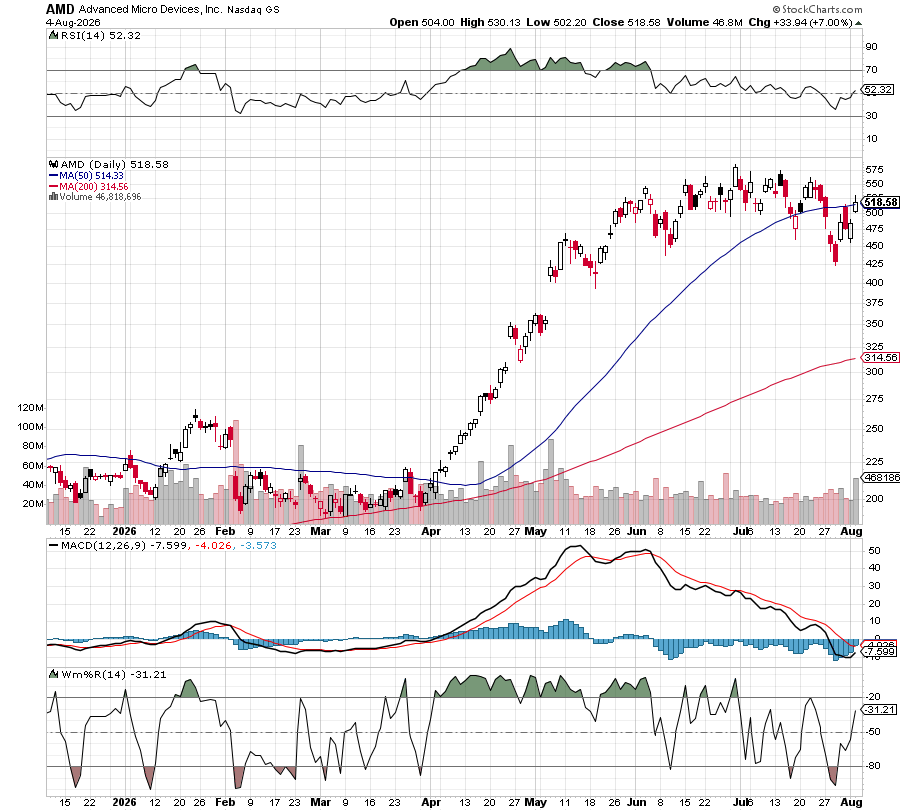Click the Volume 46,818,696 legend text
The height and width of the screenshot is (811, 900).
100,196
